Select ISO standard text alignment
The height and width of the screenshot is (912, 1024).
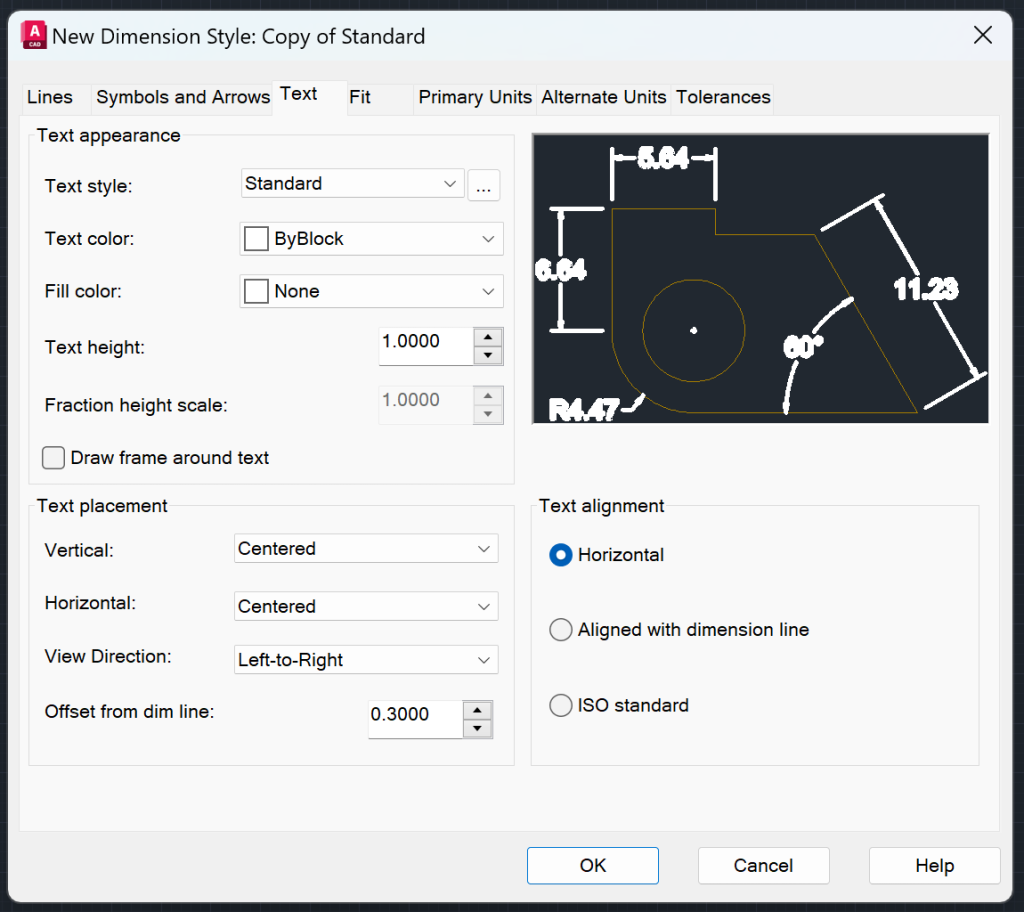[x=561, y=705]
